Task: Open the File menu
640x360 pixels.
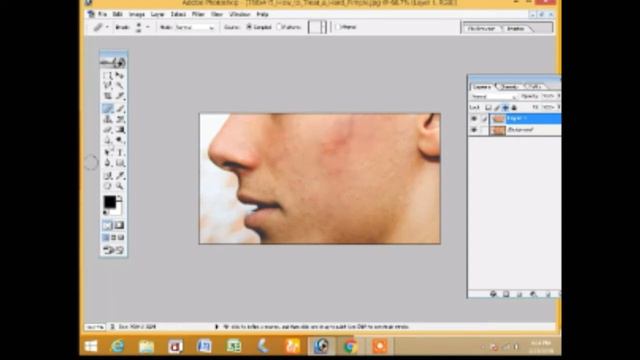Action: click(102, 14)
